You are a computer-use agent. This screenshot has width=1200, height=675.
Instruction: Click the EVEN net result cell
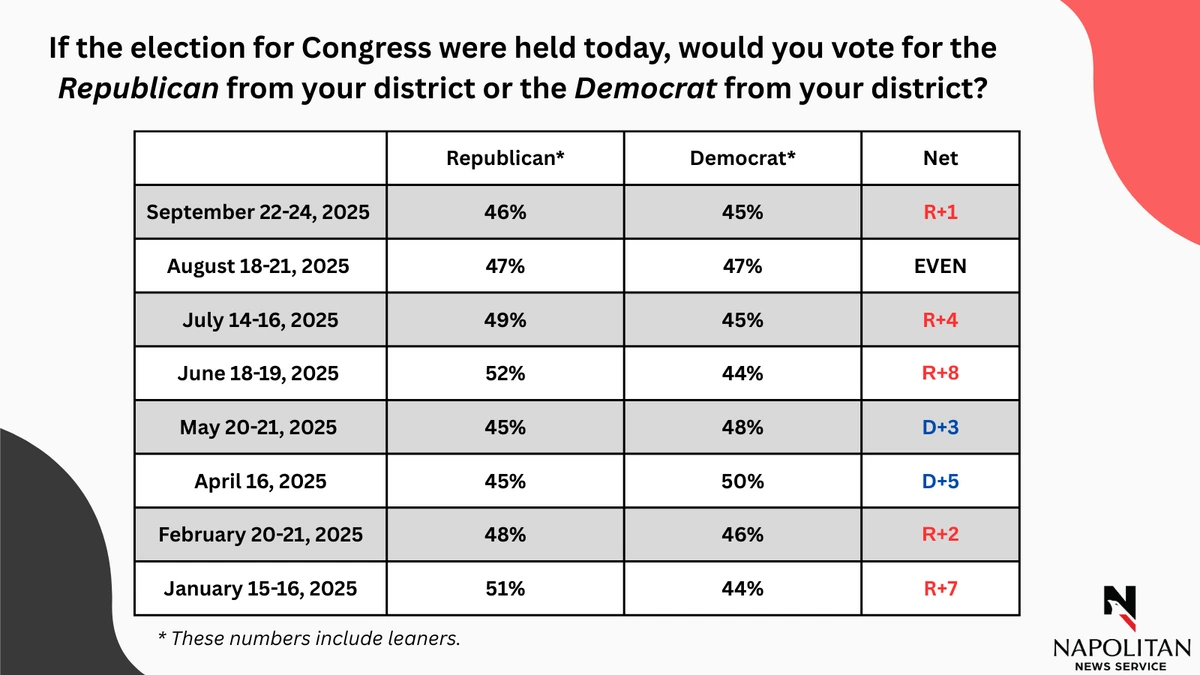[x=941, y=266]
